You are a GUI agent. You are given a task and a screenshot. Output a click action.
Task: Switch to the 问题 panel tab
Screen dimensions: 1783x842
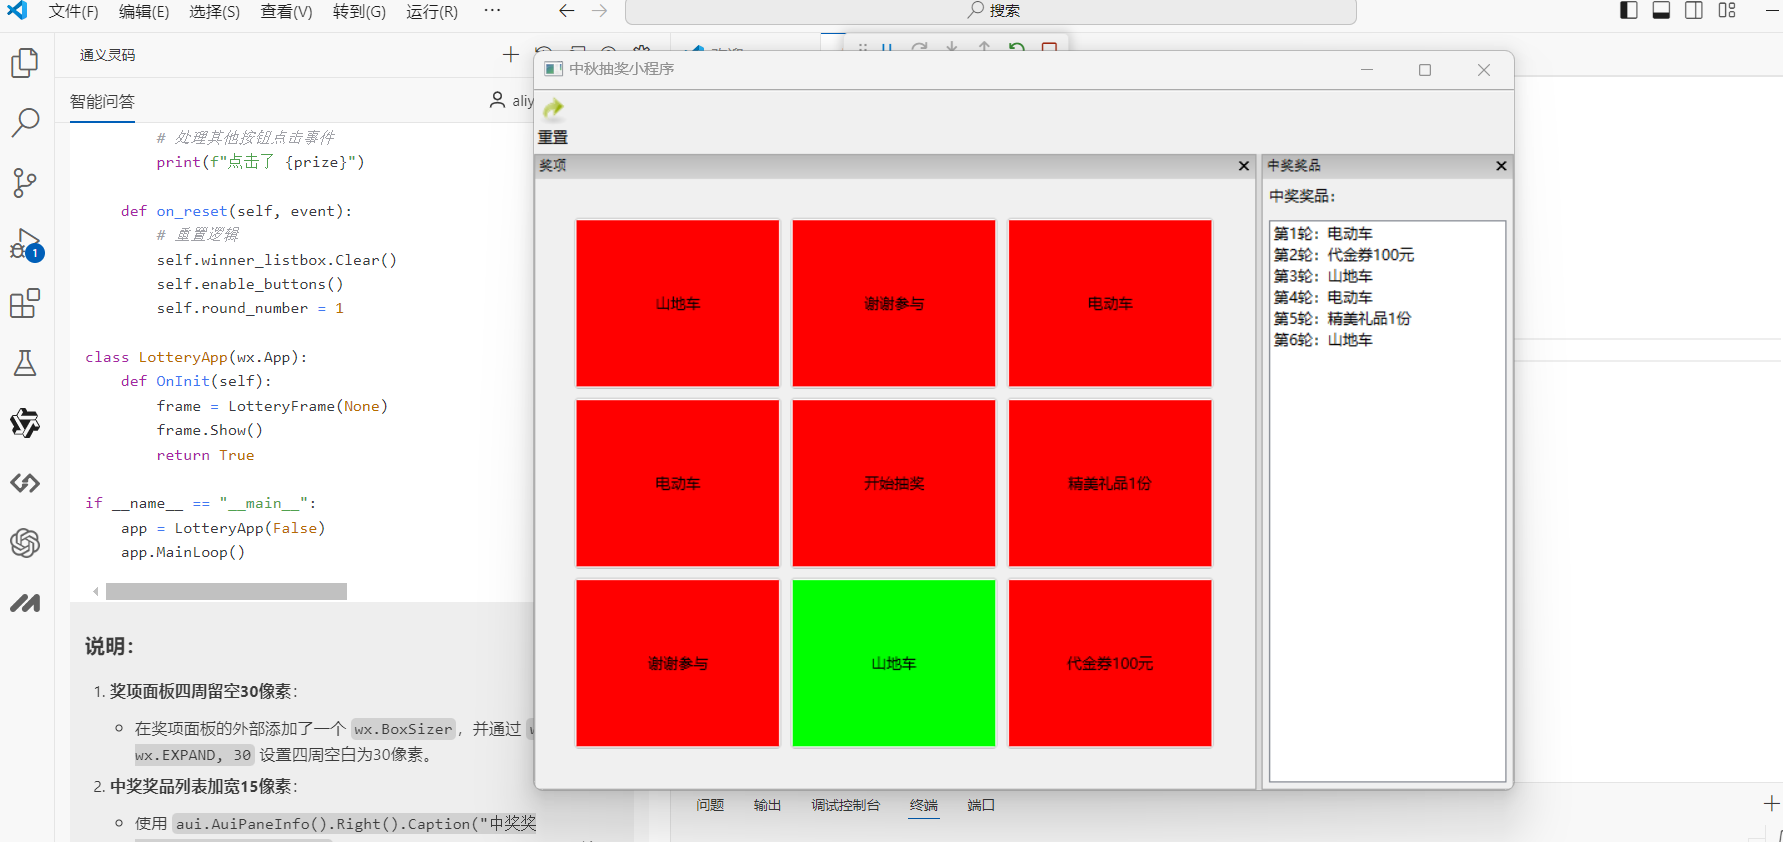tap(710, 805)
